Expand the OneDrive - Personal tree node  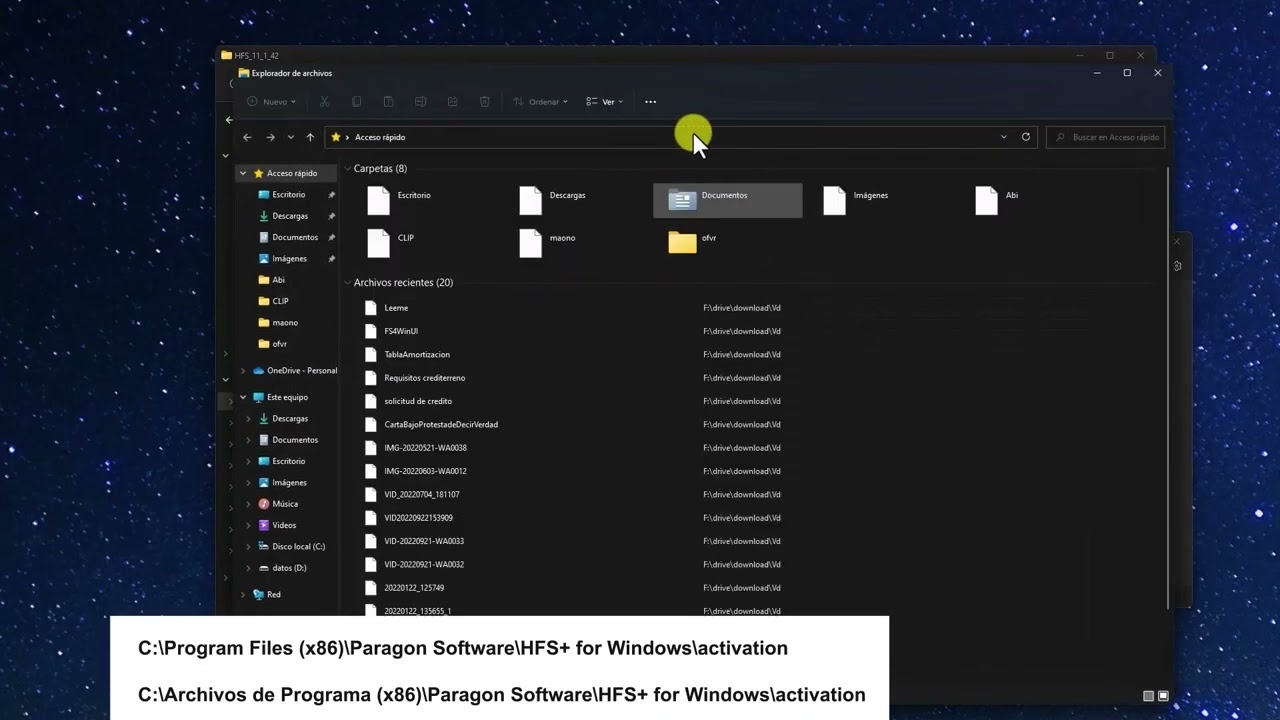tap(242, 371)
